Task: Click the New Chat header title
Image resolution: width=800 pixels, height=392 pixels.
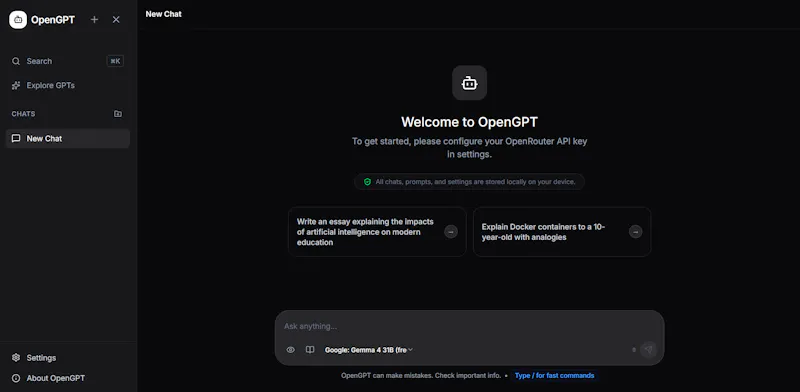Action: tap(163, 14)
